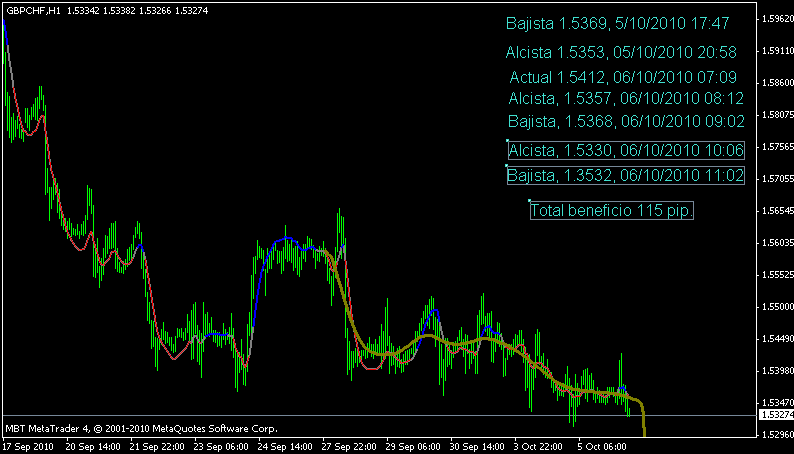Screen dimensions: 794x454
Task: Click the 1.55000 price scale value
Action: pyautogui.click(x=775, y=307)
